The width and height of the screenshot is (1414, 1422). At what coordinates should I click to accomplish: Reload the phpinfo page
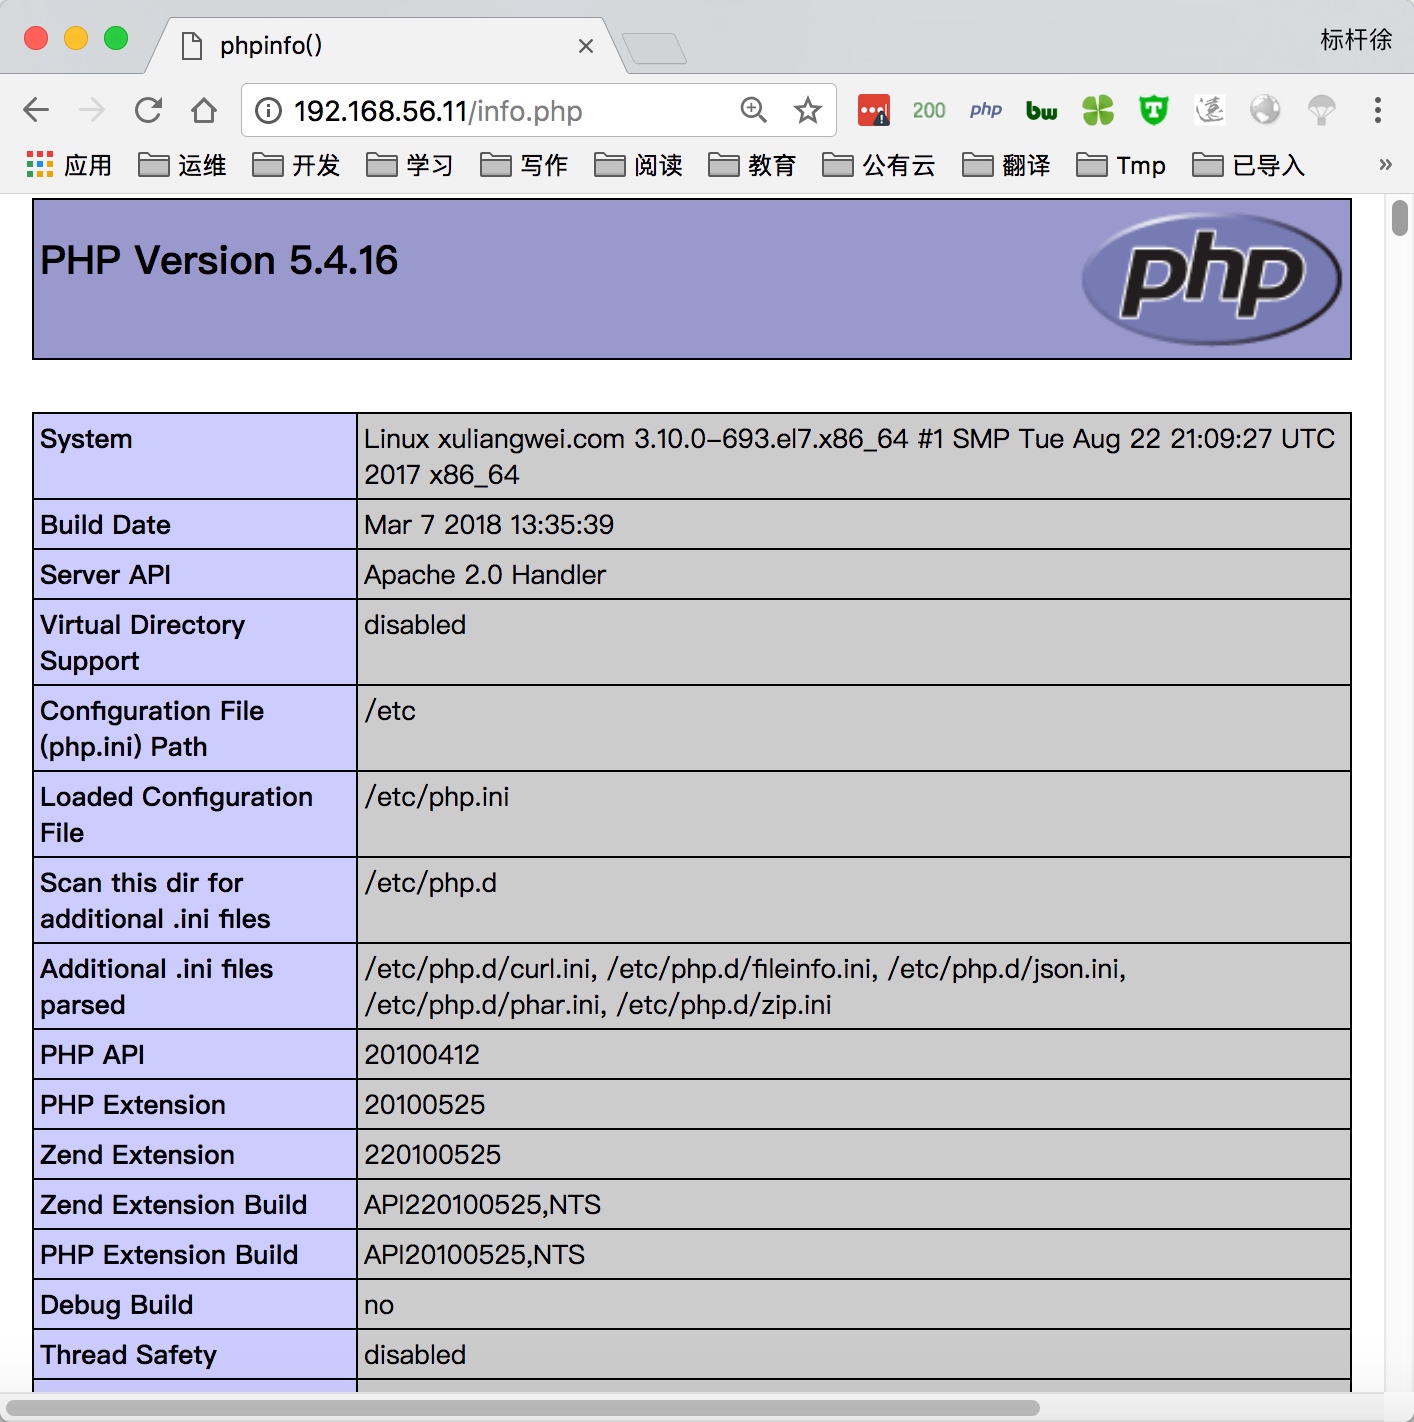point(148,110)
